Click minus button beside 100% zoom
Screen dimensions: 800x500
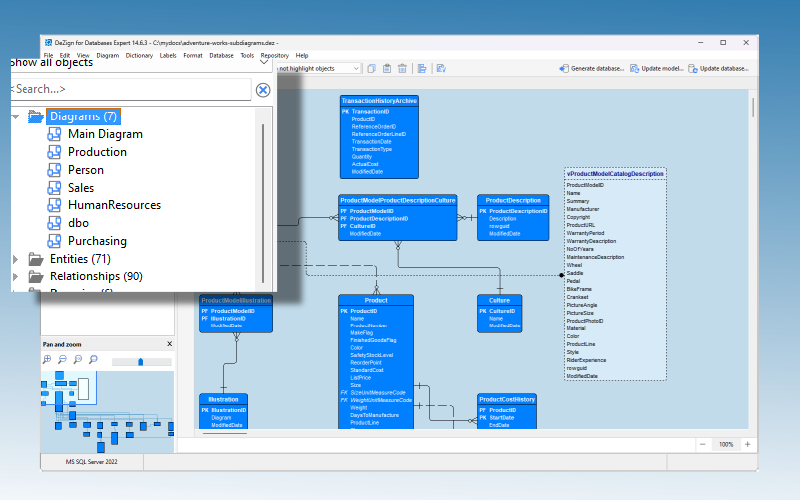(x=703, y=444)
